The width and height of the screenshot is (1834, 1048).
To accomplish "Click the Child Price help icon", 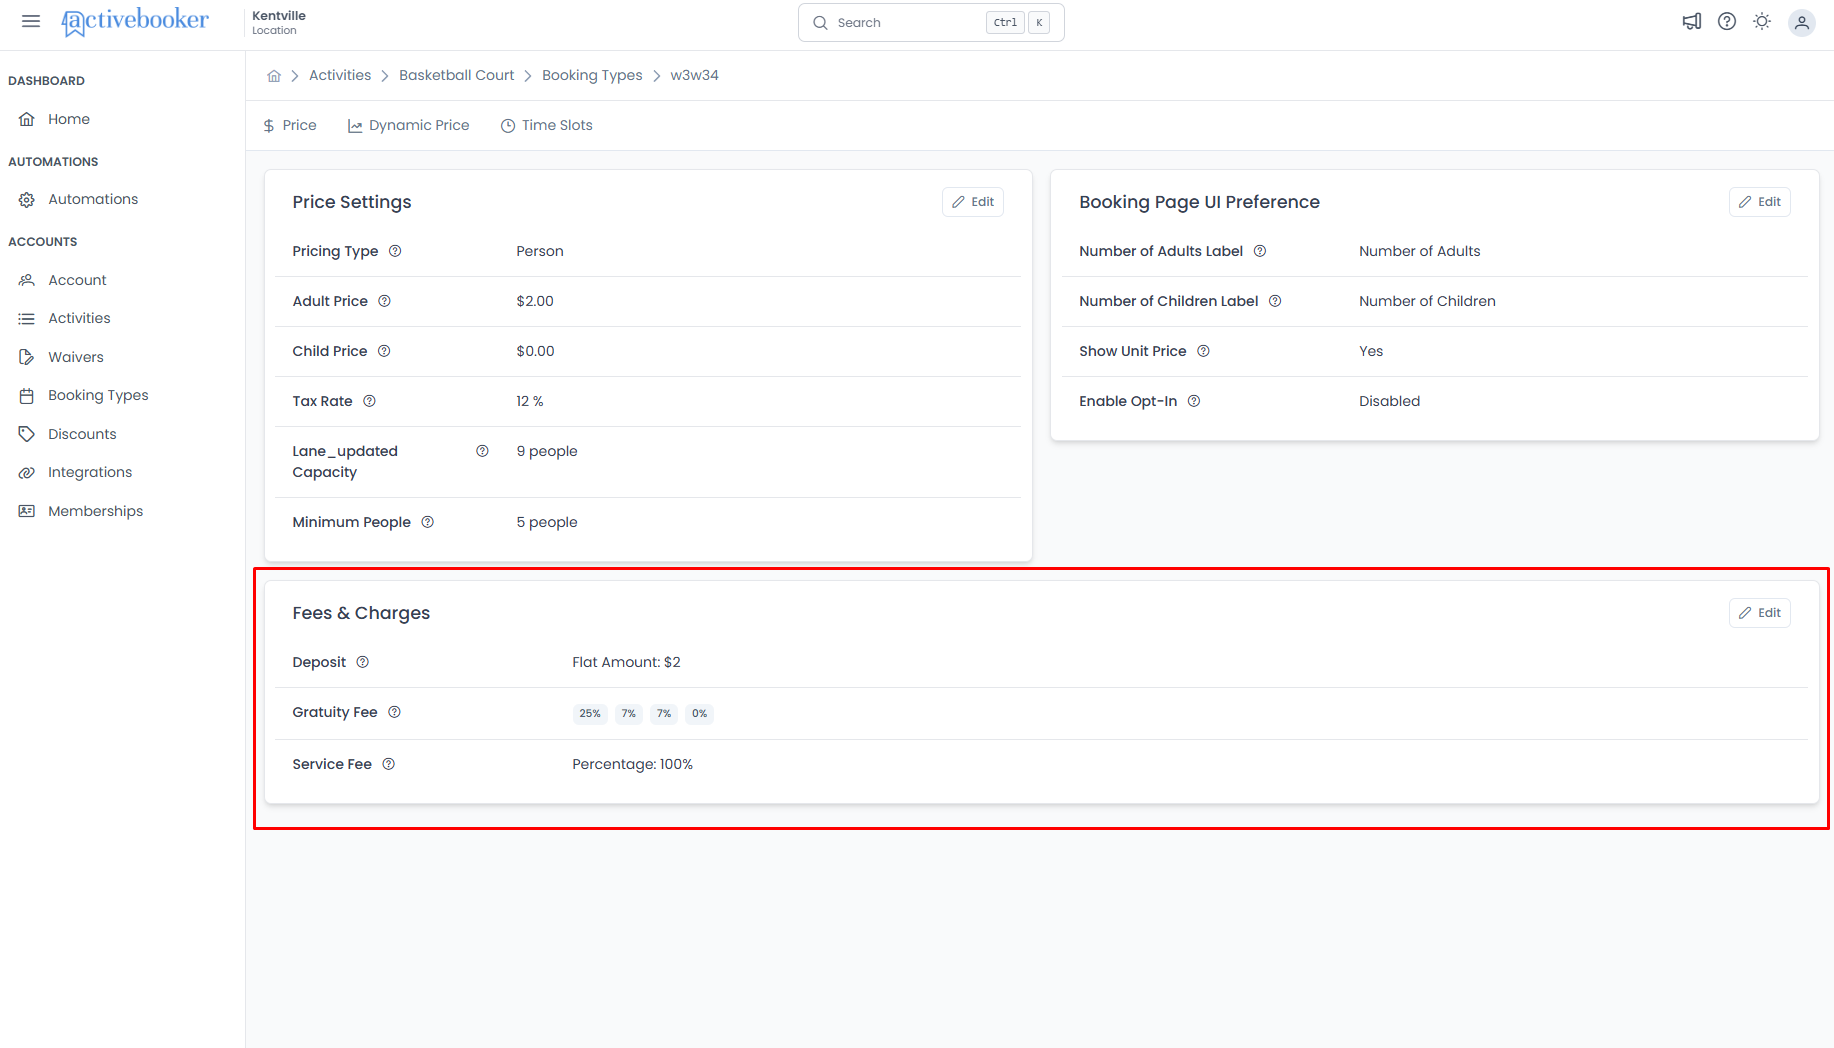I will tap(384, 351).
